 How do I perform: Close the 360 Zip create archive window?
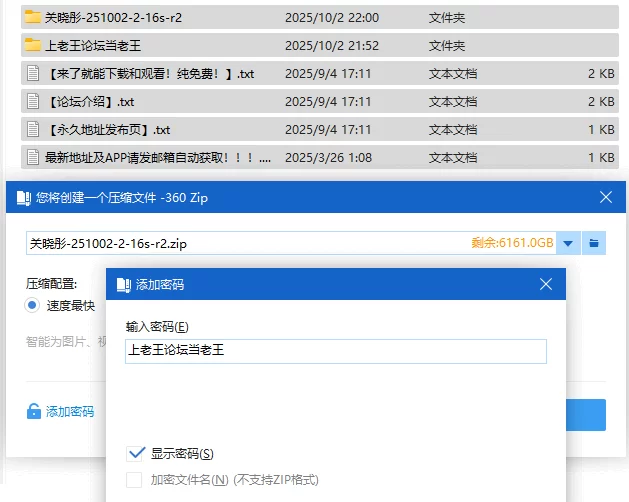coord(606,198)
